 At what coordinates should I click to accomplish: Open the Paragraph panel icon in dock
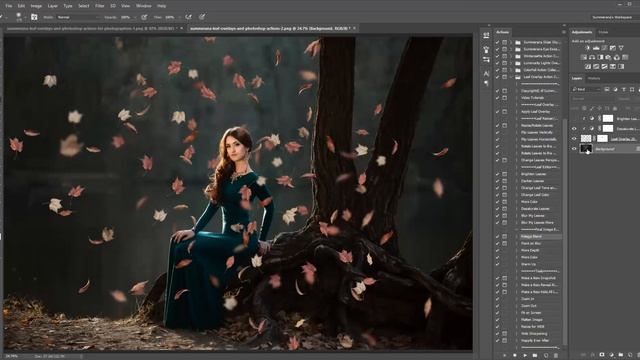pos(486,83)
